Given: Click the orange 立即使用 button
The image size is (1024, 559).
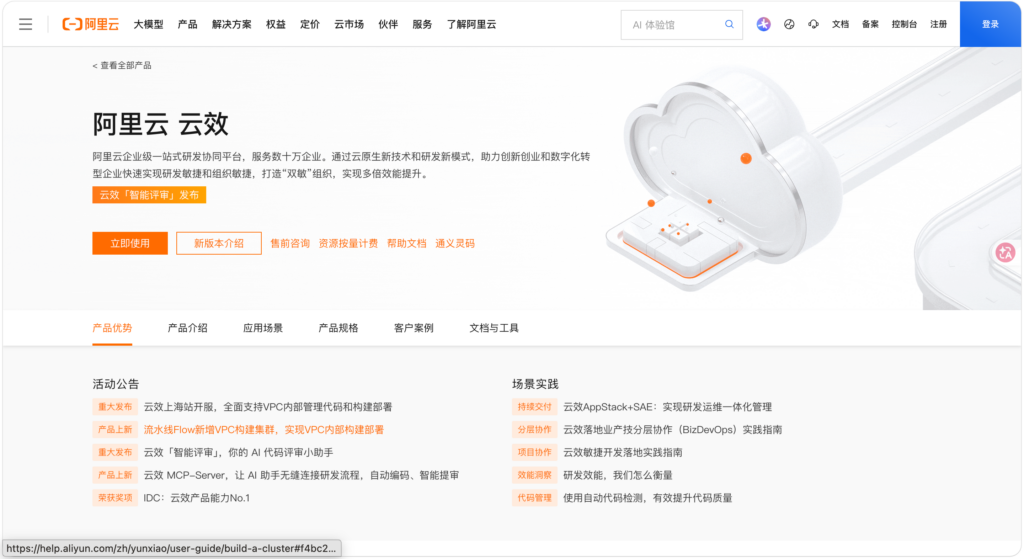Looking at the screenshot, I should point(130,243).
